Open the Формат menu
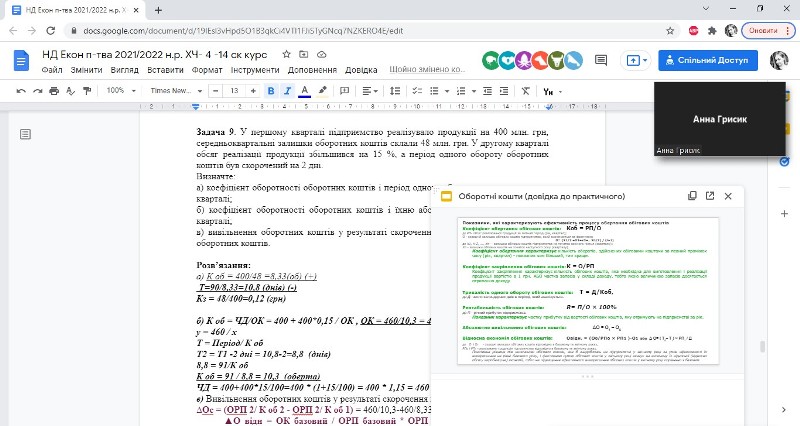Viewport: 800px width, 426px height. point(207,70)
